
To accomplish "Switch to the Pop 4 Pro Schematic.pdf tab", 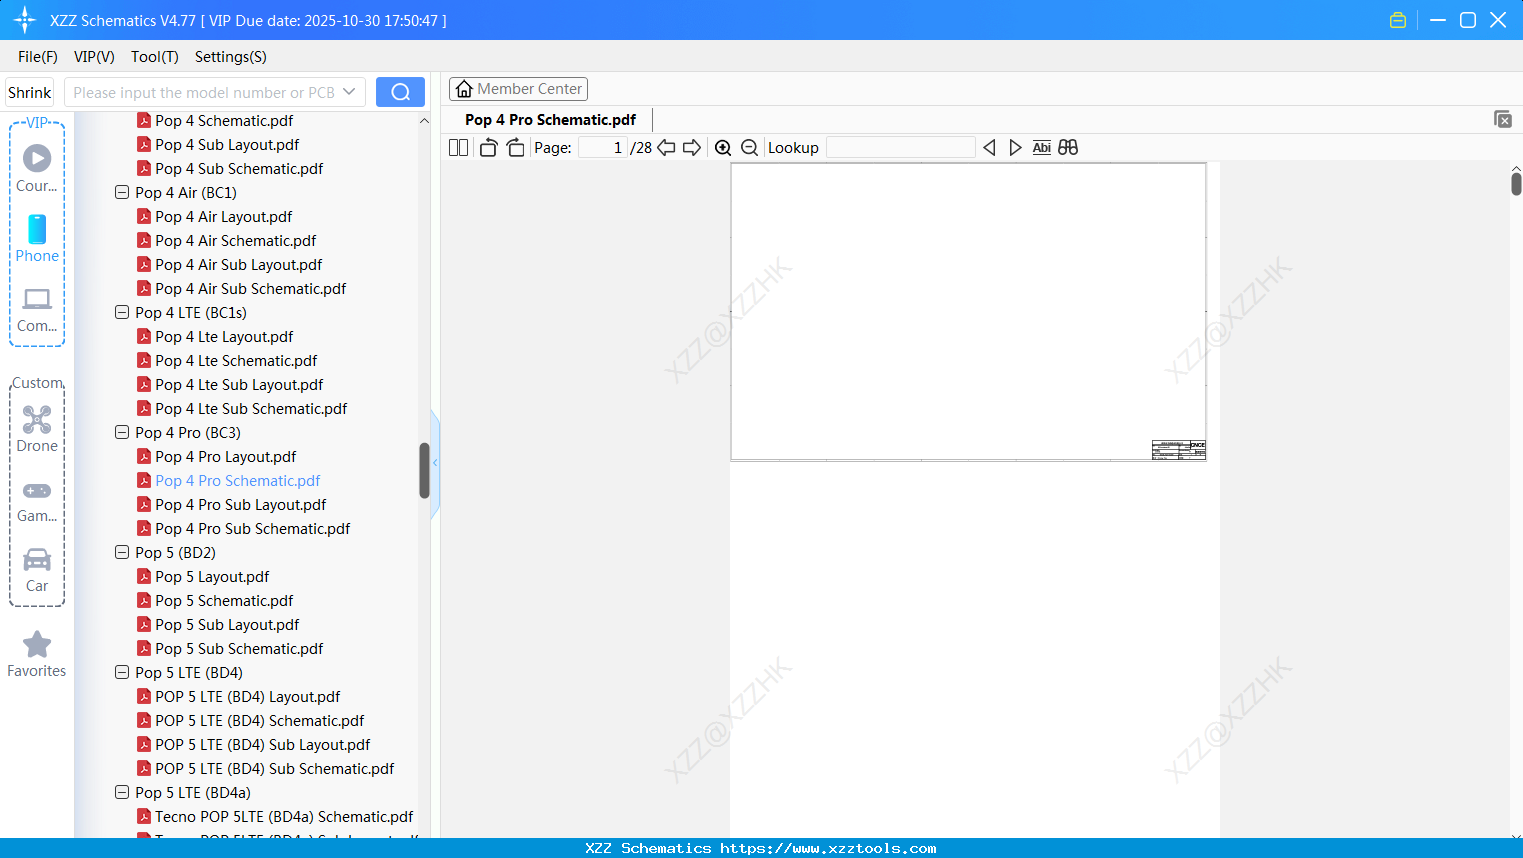I will click(x=549, y=119).
